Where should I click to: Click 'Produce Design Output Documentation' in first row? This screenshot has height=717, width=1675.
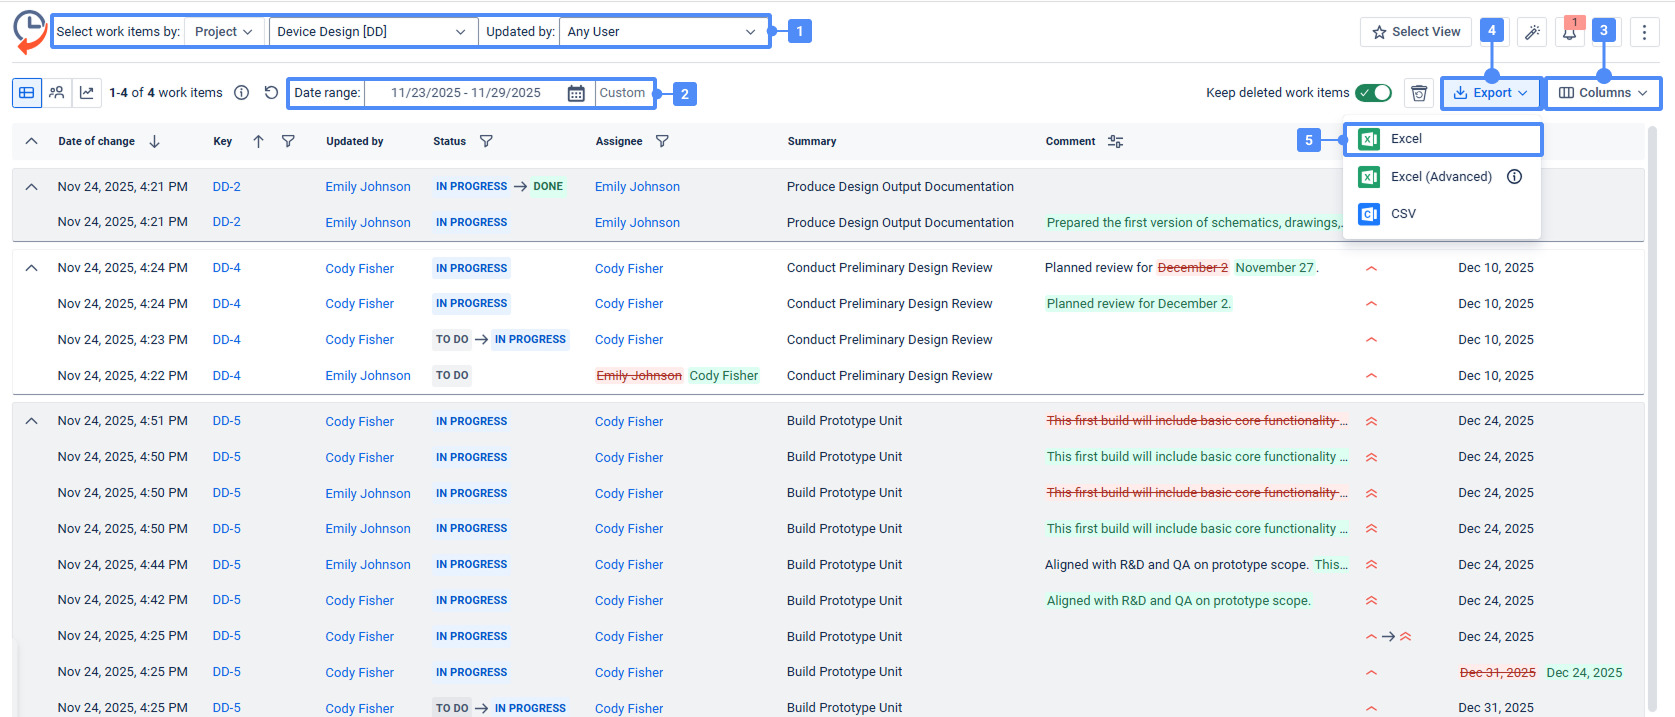900,187
